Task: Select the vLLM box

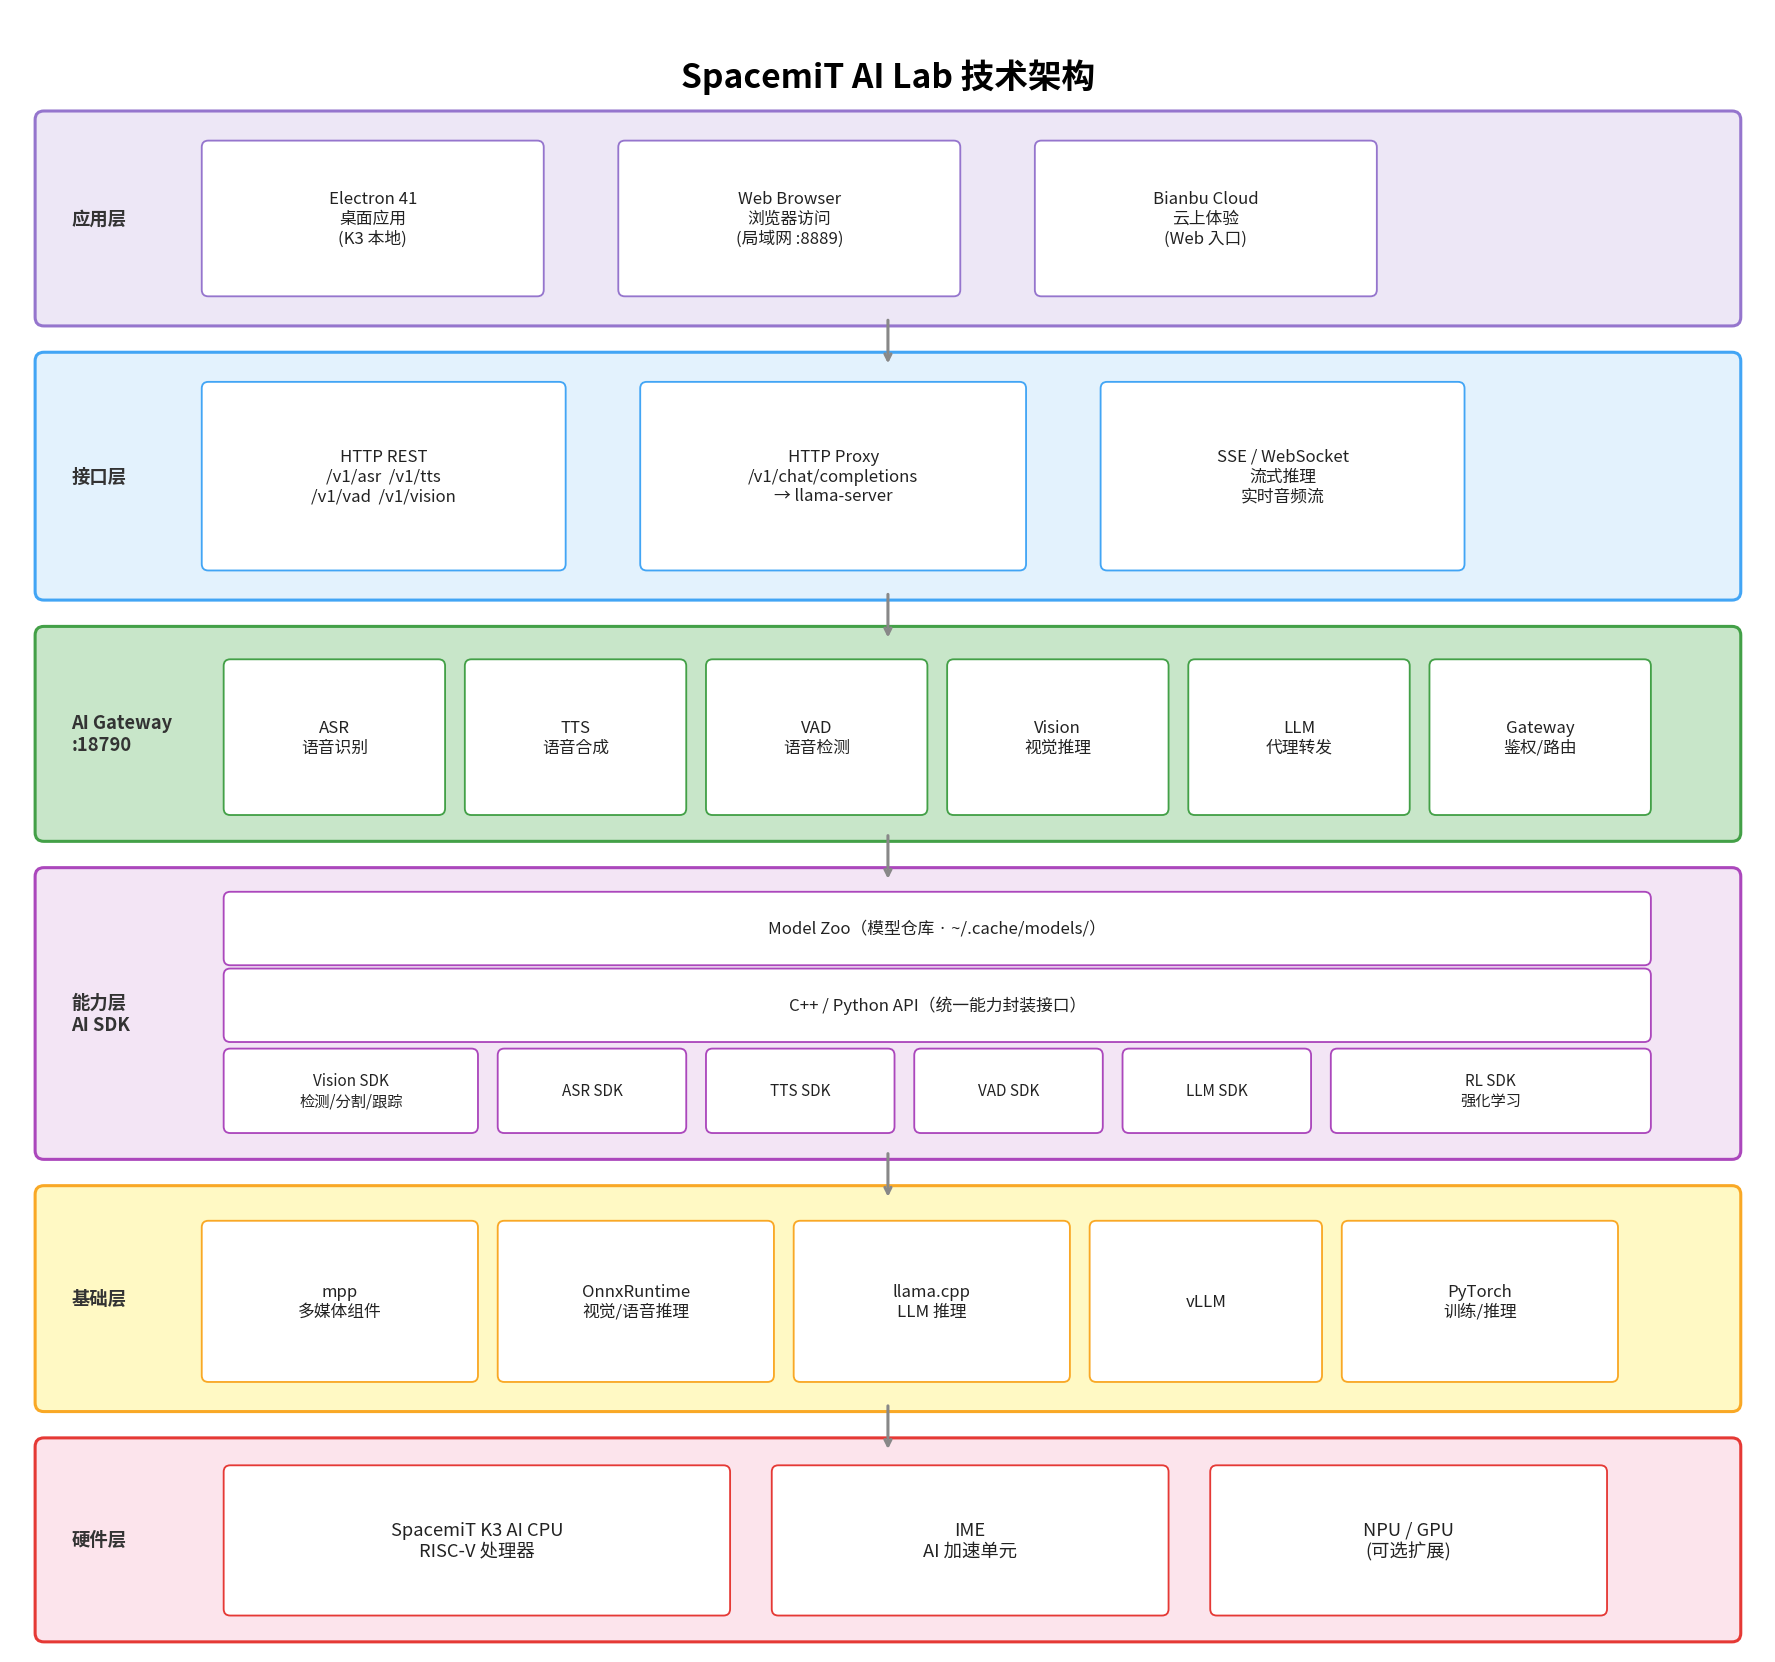Action: (1206, 1301)
